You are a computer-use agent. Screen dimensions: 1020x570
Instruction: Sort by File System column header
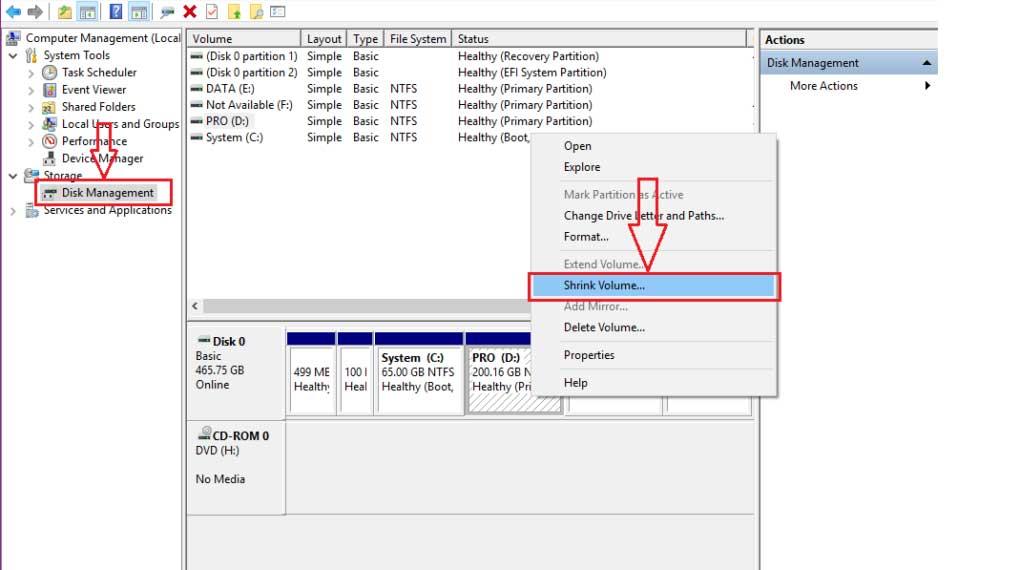(x=418, y=38)
